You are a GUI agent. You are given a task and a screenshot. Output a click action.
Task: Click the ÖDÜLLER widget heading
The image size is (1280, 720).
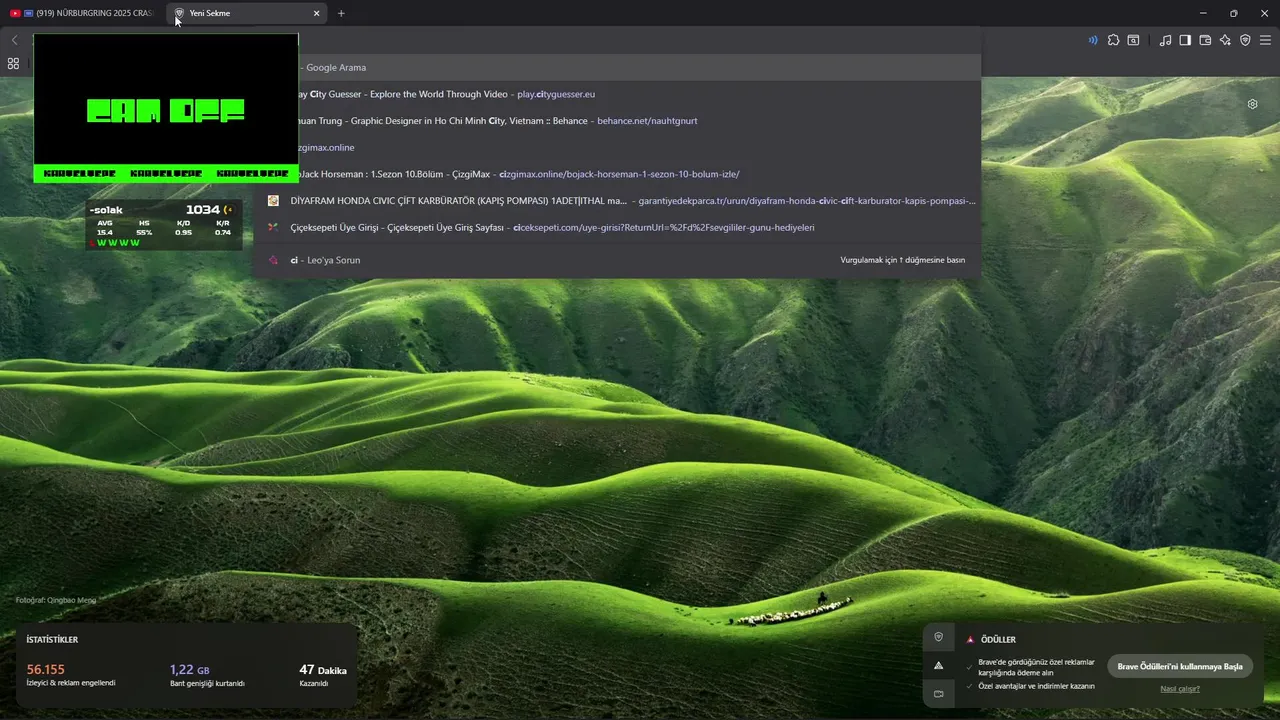[x=998, y=640]
